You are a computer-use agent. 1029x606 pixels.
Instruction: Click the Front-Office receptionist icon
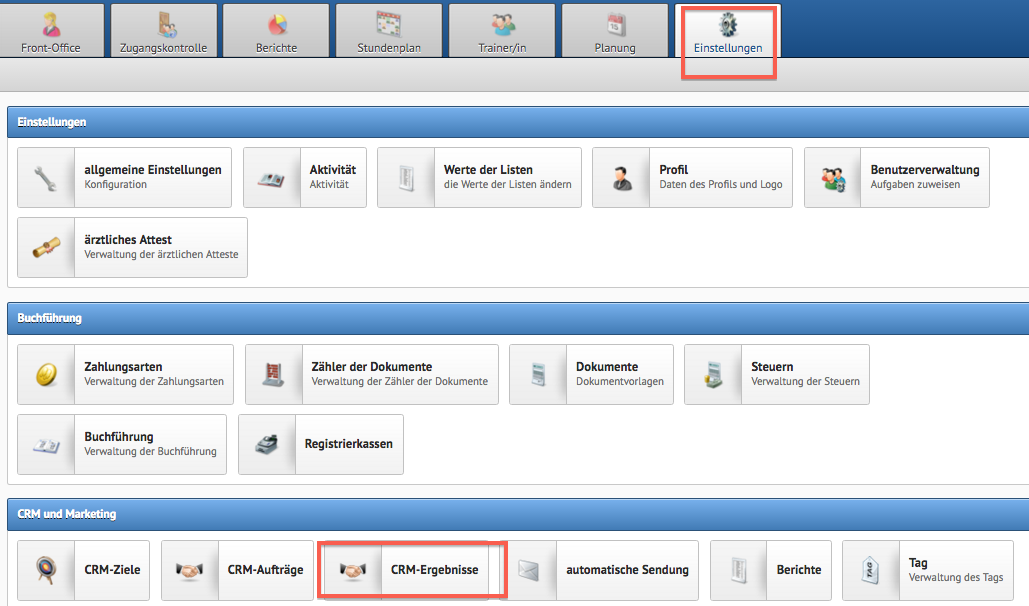pos(51,25)
